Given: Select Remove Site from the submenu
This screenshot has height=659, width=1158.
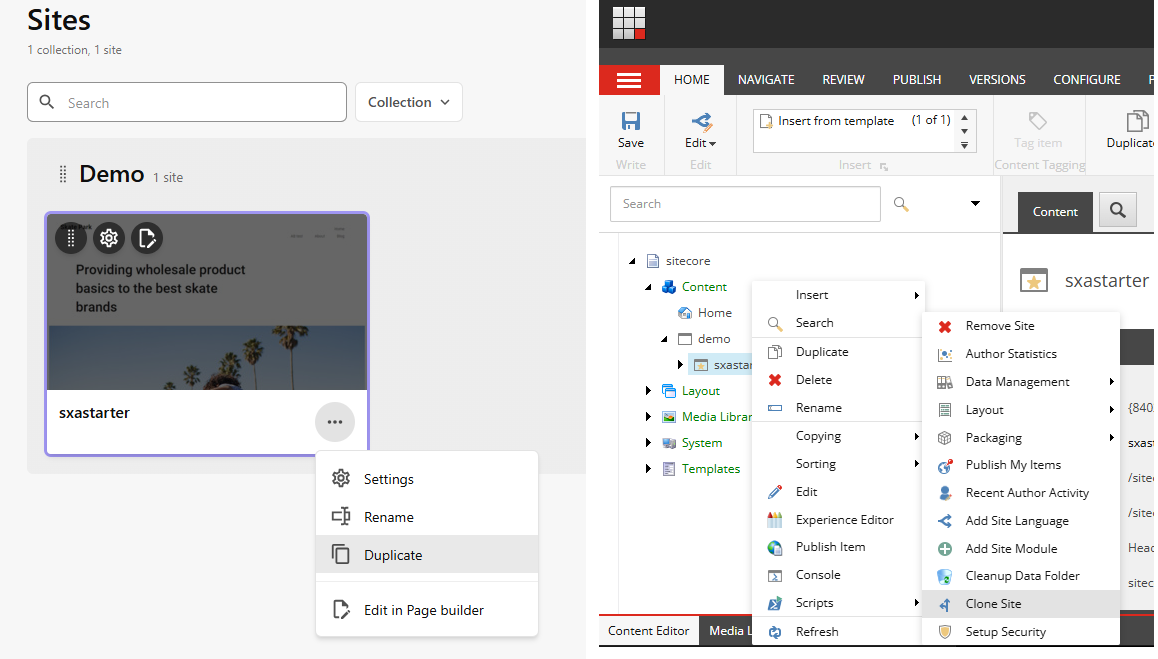Looking at the screenshot, I should point(999,326).
